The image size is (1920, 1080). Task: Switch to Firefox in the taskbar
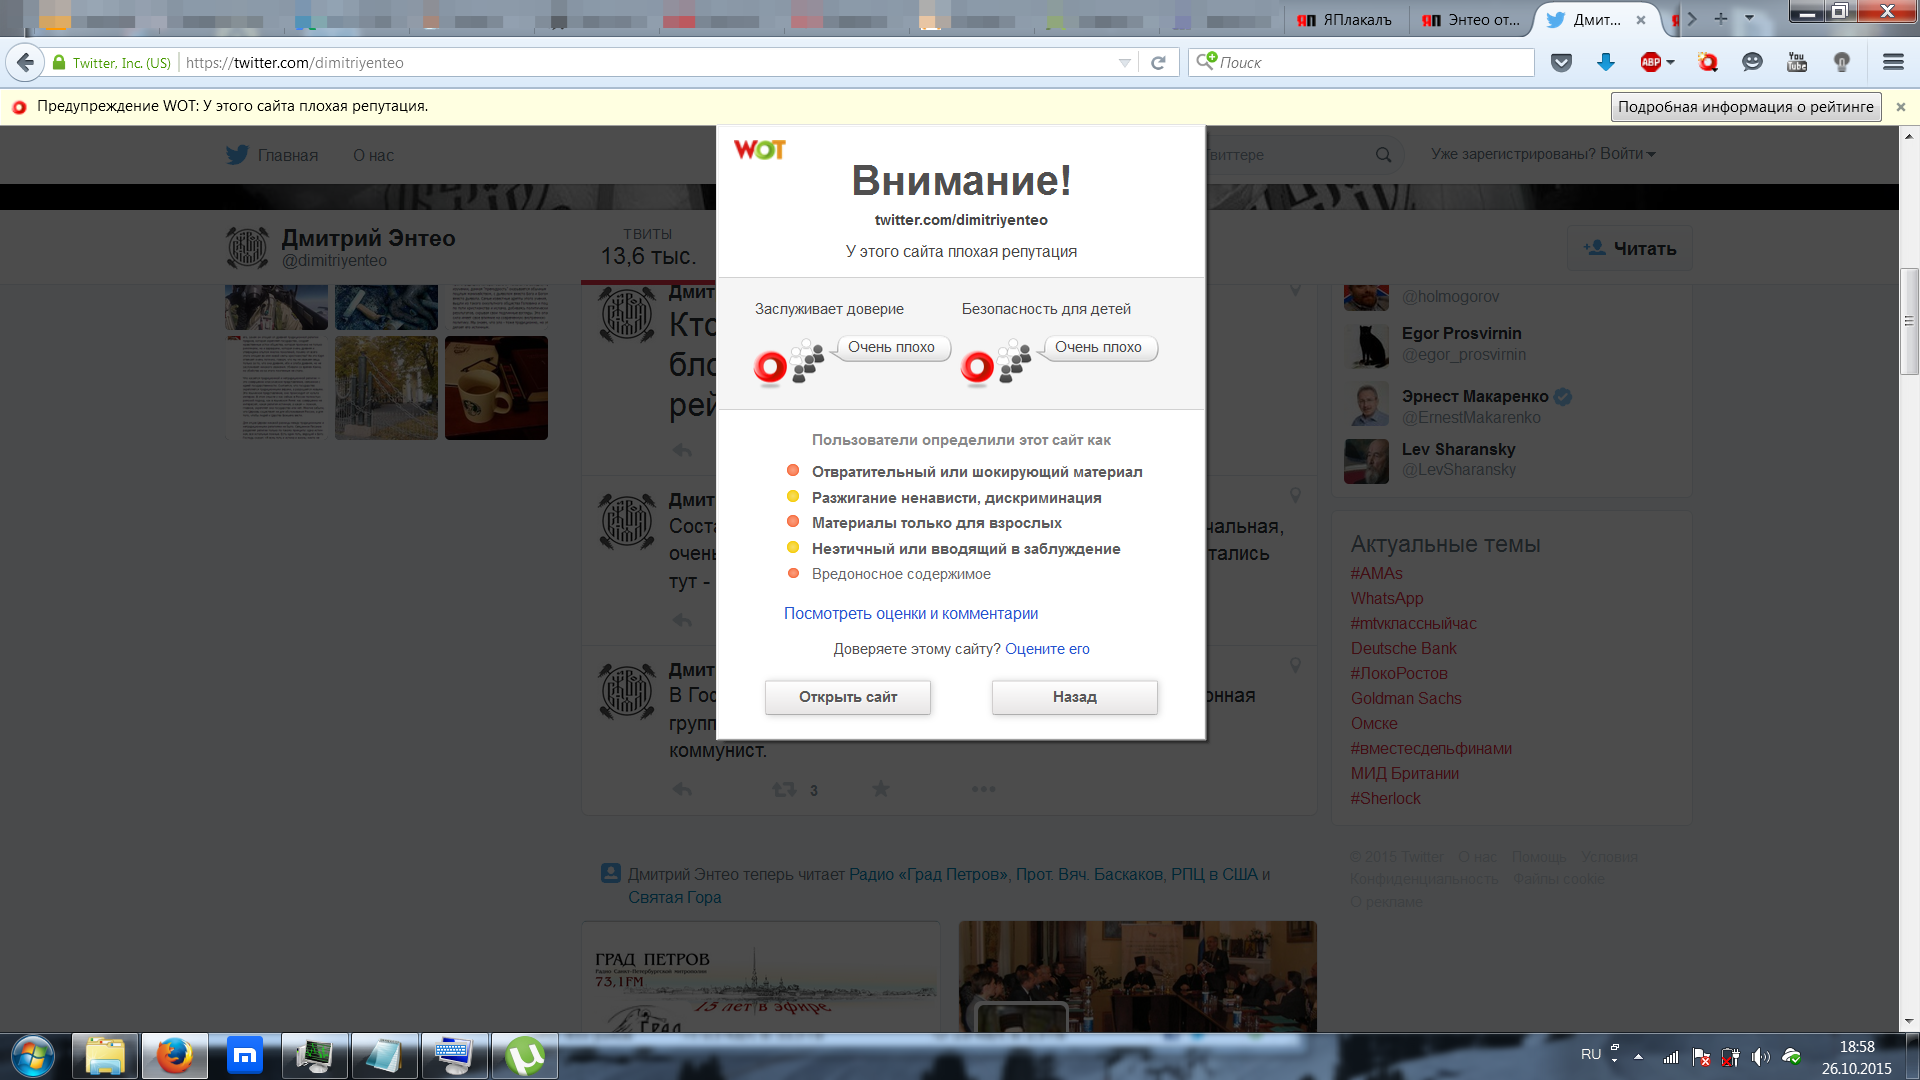(175, 1056)
